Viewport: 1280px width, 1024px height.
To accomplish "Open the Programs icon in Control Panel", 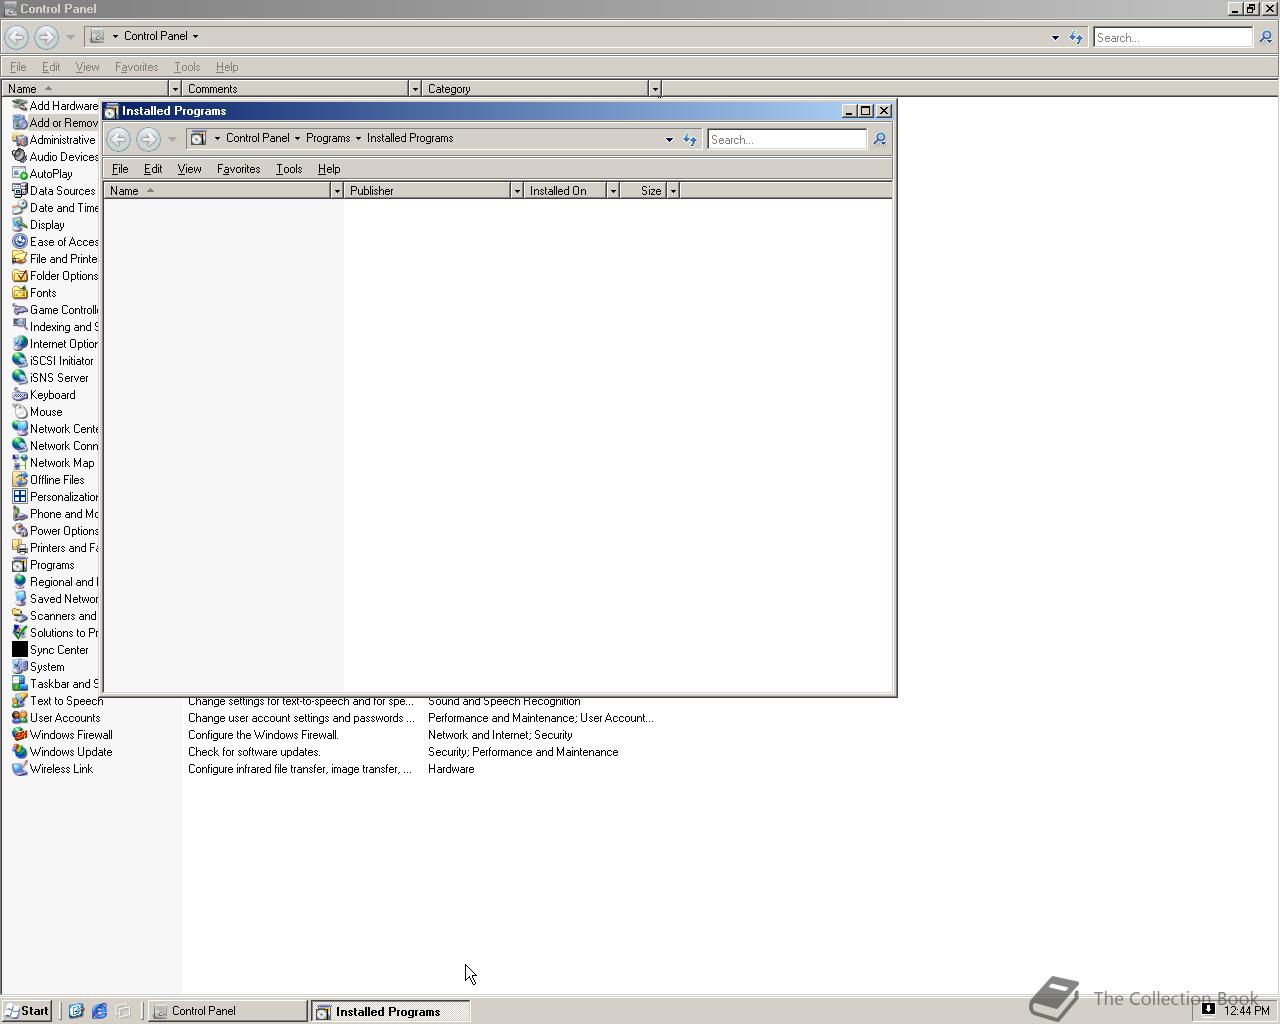I will coord(19,565).
